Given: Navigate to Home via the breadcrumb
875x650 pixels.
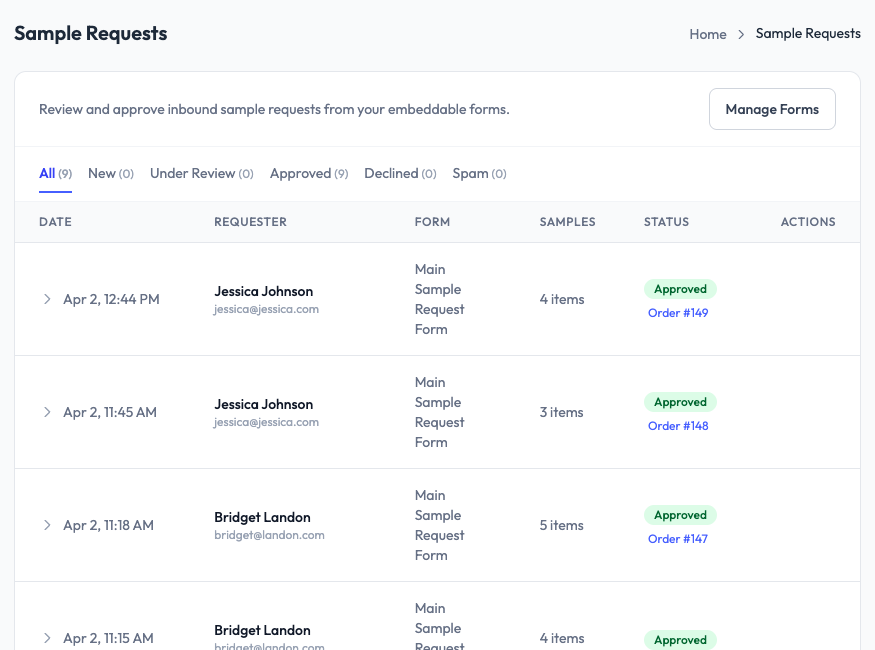Looking at the screenshot, I should click(x=708, y=34).
